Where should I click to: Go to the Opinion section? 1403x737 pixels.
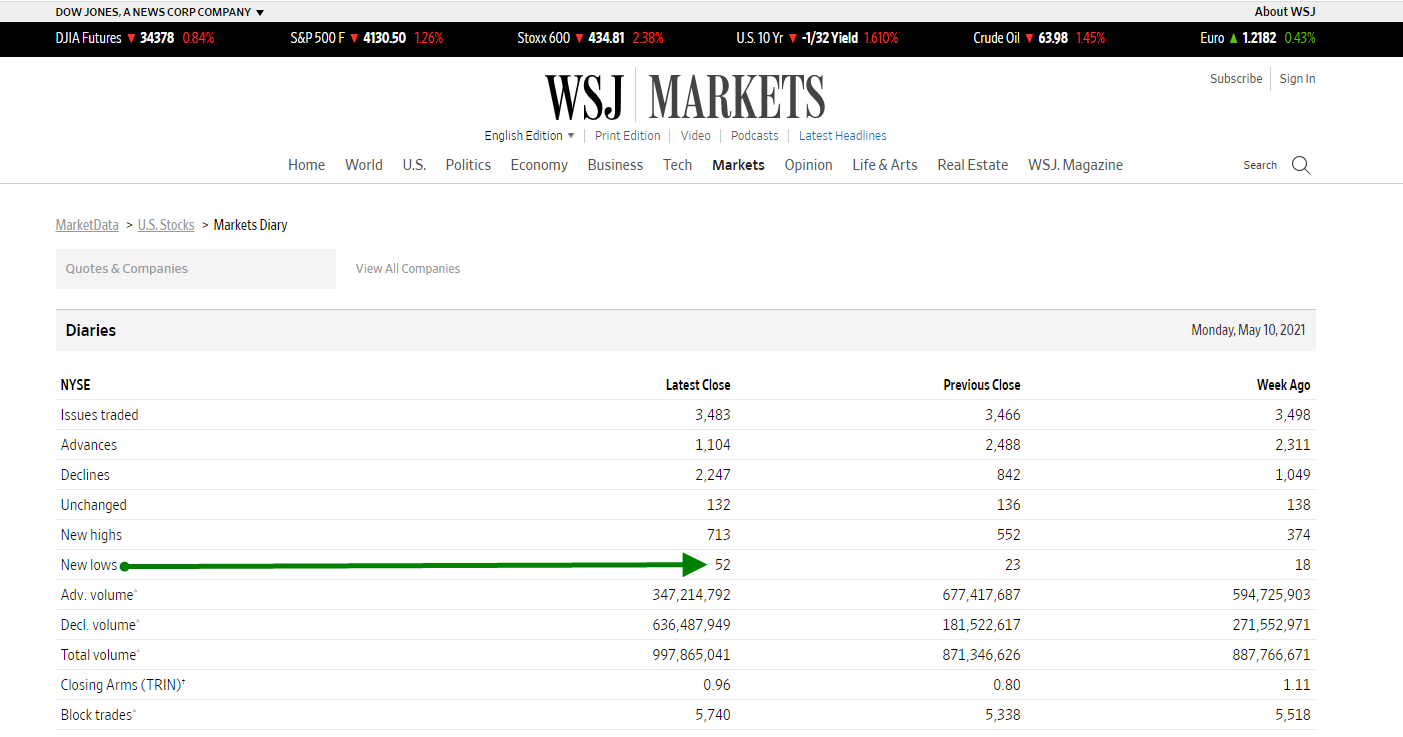tap(808, 165)
